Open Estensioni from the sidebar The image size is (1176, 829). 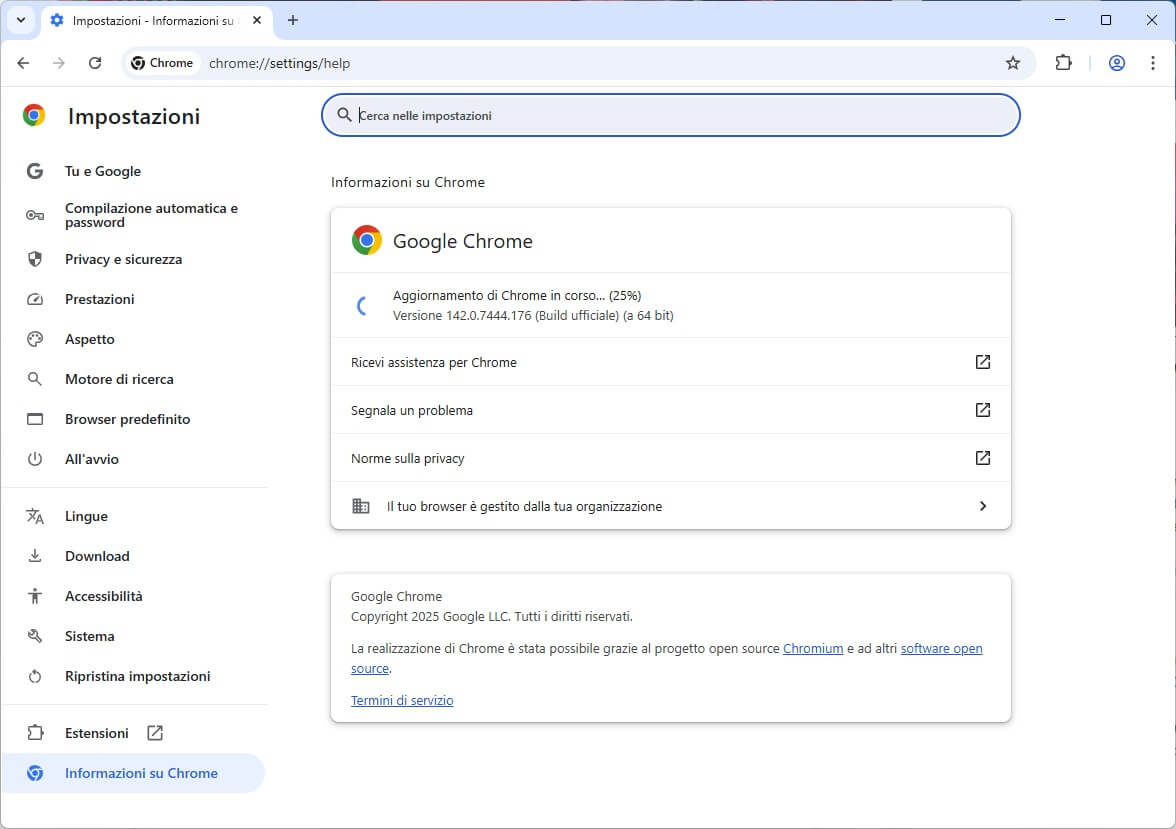(97, 733)
